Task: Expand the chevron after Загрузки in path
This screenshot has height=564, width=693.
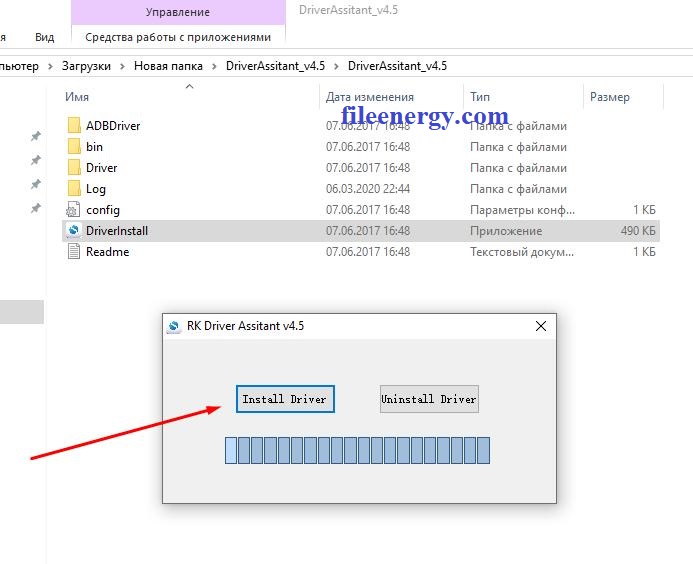Action: [x=122, y=66]
